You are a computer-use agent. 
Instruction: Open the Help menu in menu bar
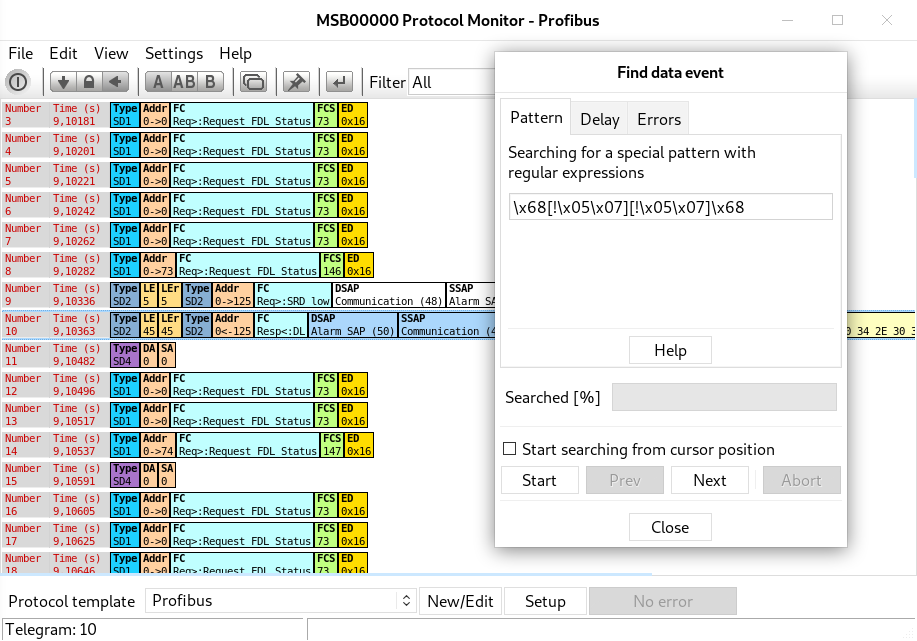point(235,54)
